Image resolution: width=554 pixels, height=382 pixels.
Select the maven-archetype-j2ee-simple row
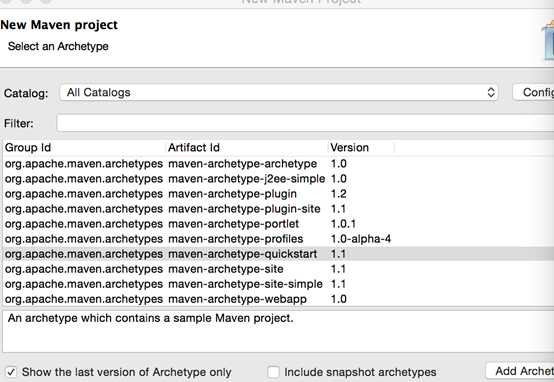[278, 179]
